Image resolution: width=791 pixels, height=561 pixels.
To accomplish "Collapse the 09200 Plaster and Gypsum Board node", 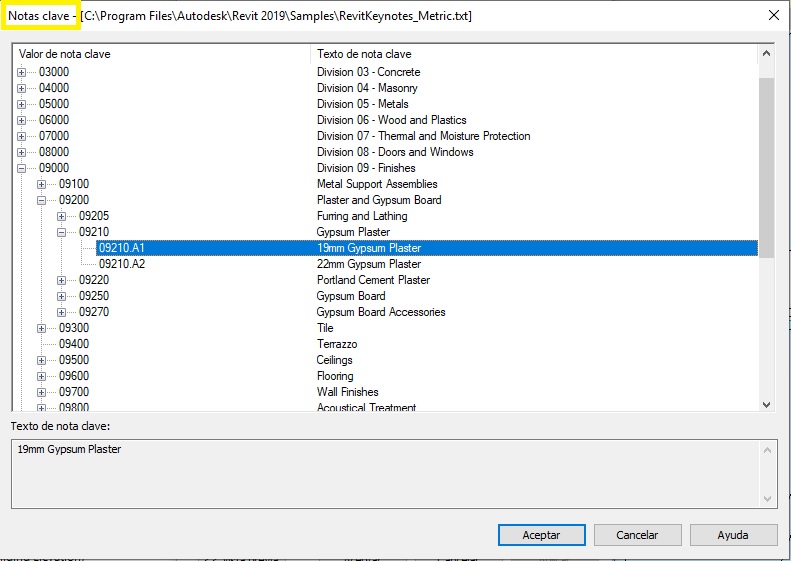I will point(42,200).
